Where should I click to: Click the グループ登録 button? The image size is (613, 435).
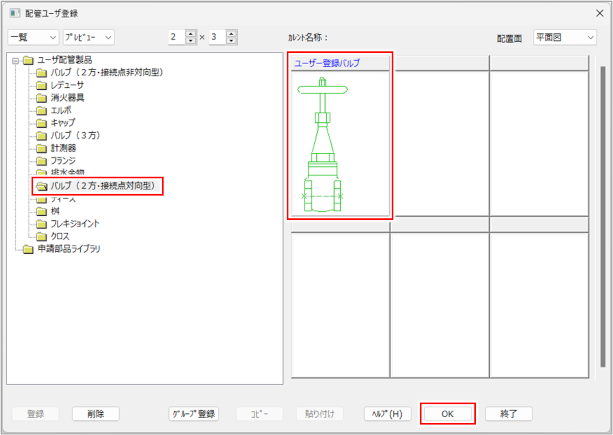tap(193, 413)
